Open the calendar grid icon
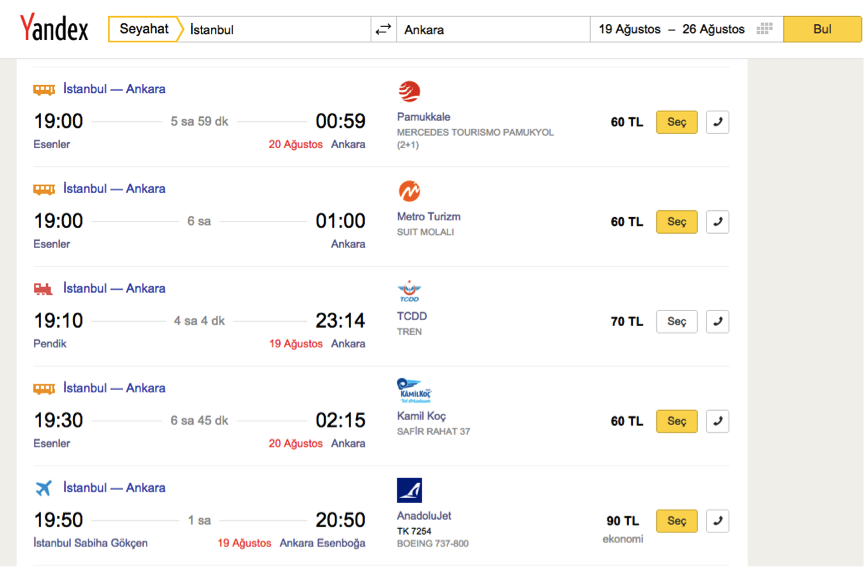This screenshot has height=567, width=864. click(764, 29)
